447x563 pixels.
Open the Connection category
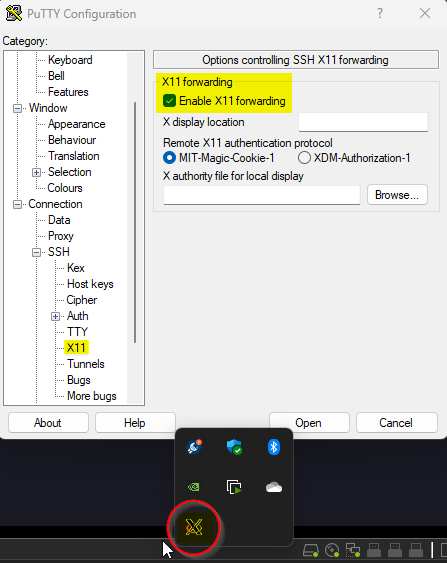pos(55,204)
